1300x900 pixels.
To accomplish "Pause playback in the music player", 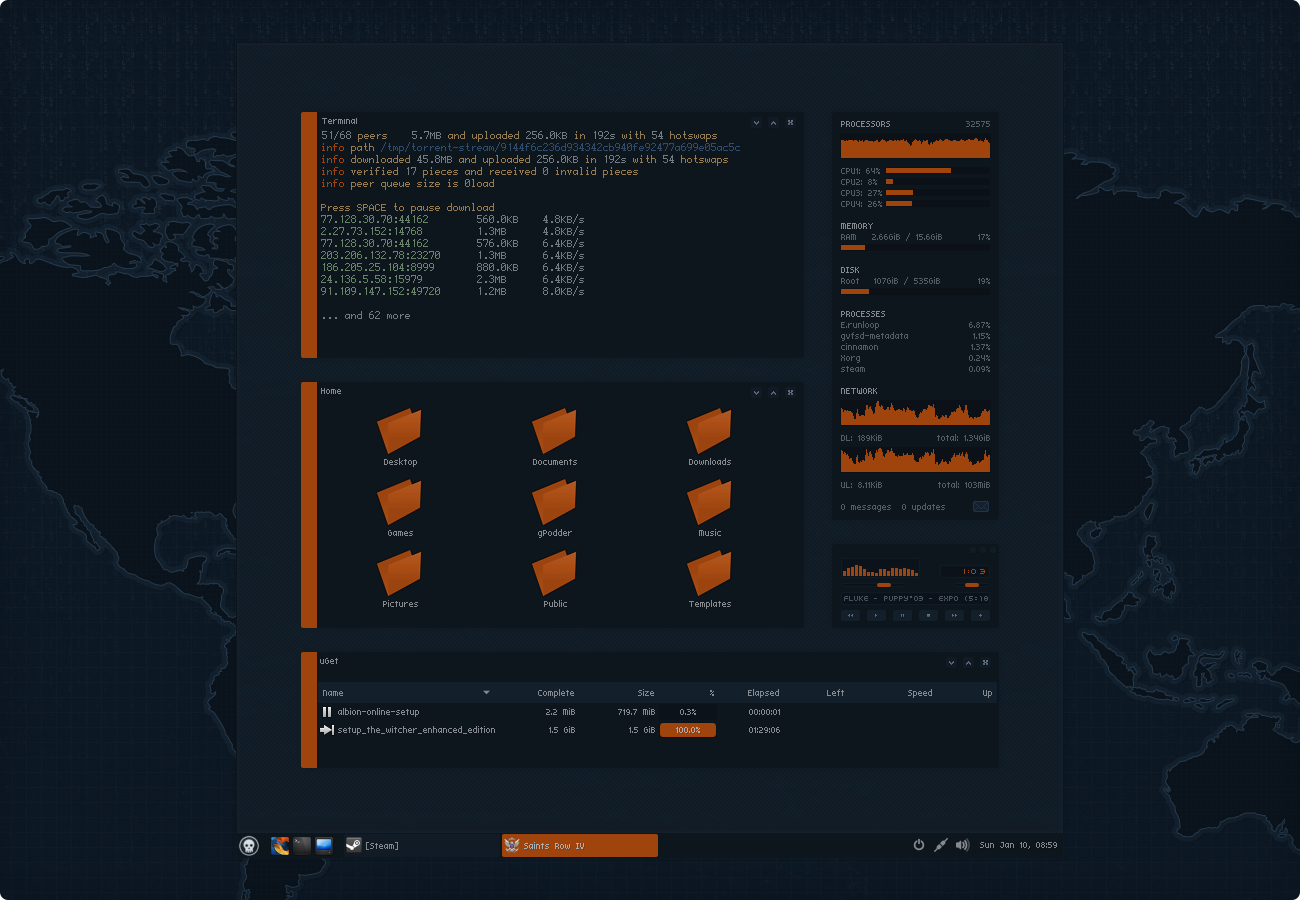I will [x=903, y=616].
